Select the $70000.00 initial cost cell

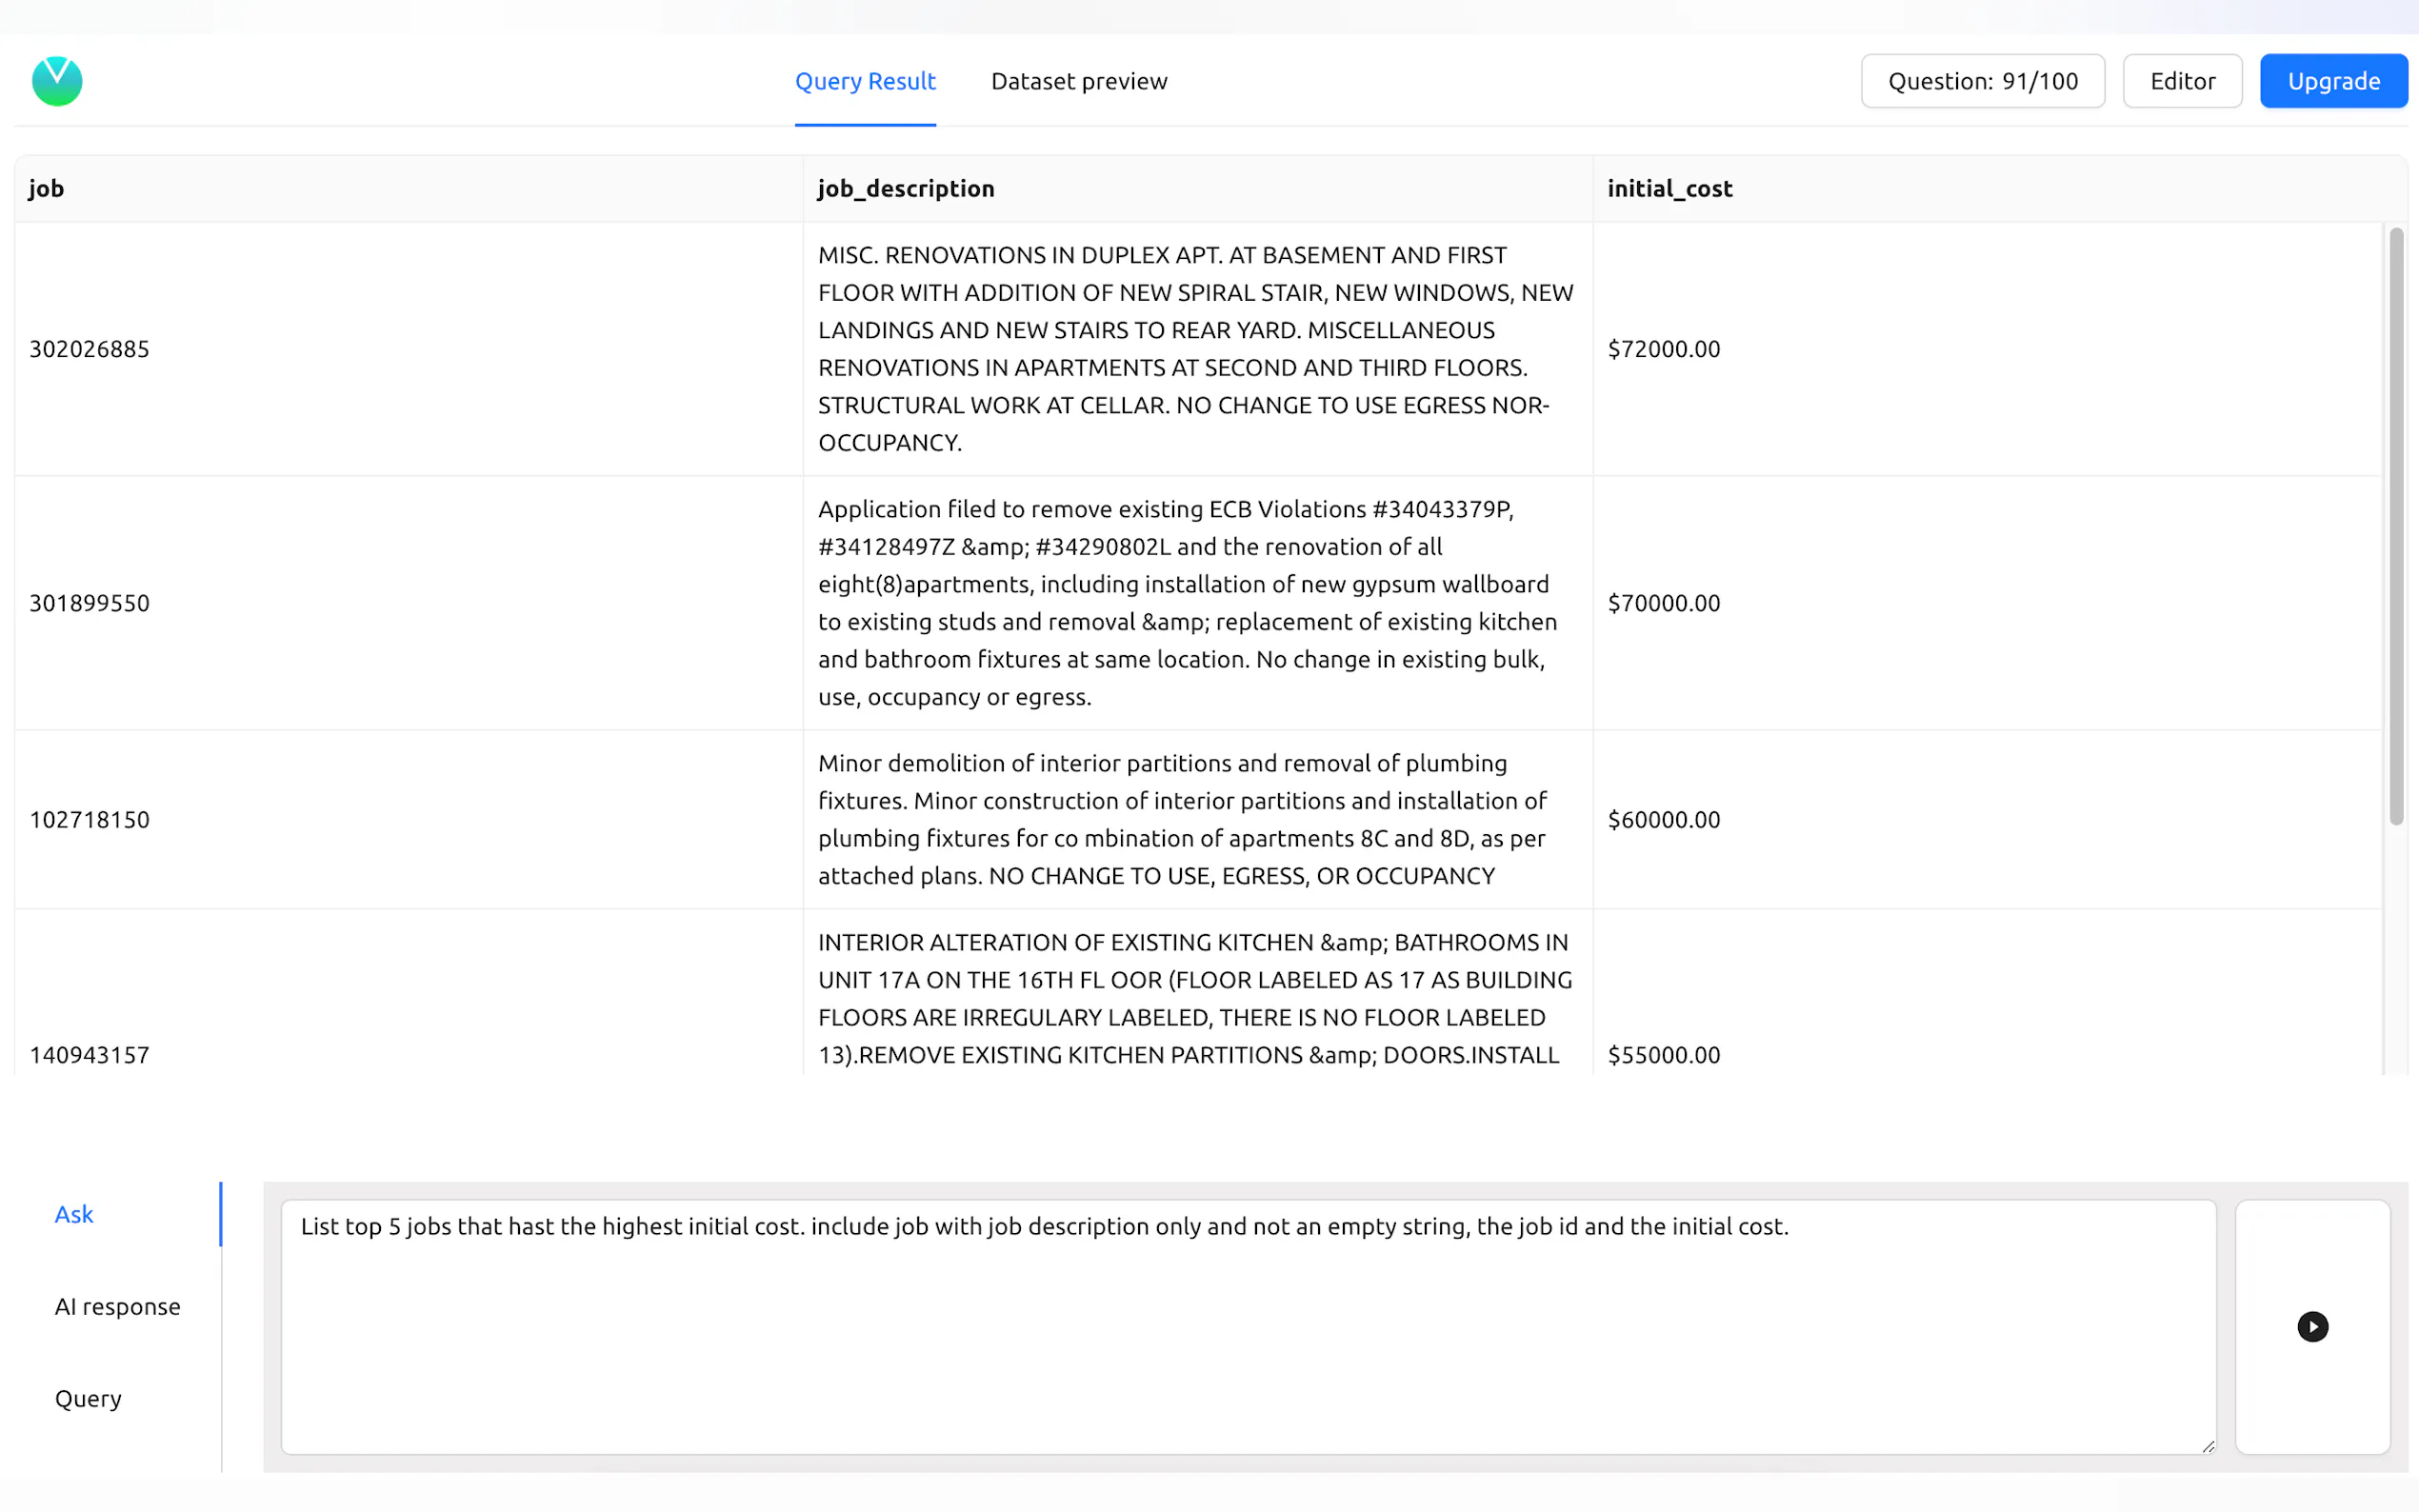pyautogui.click(x=1663, y=603)
